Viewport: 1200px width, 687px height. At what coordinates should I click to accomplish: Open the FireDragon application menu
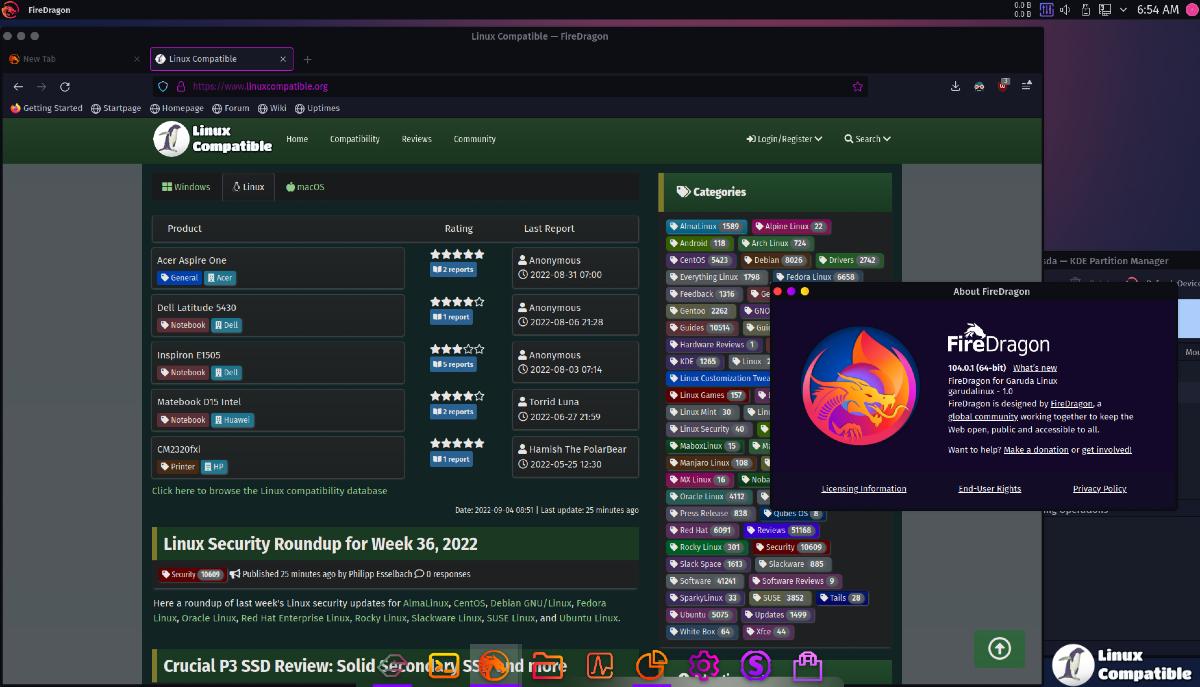(x=1027, y=87)
